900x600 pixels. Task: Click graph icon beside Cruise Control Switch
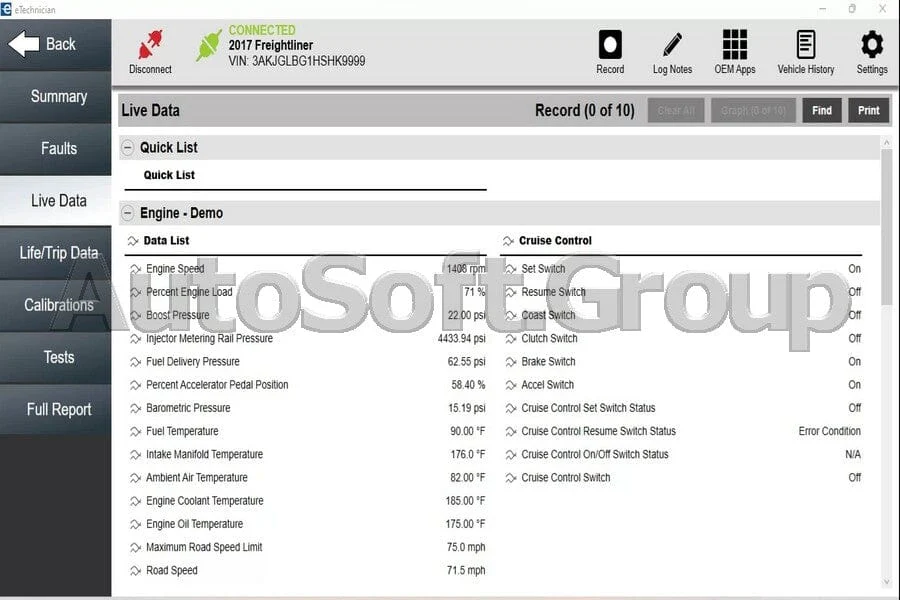pos(511,478)
